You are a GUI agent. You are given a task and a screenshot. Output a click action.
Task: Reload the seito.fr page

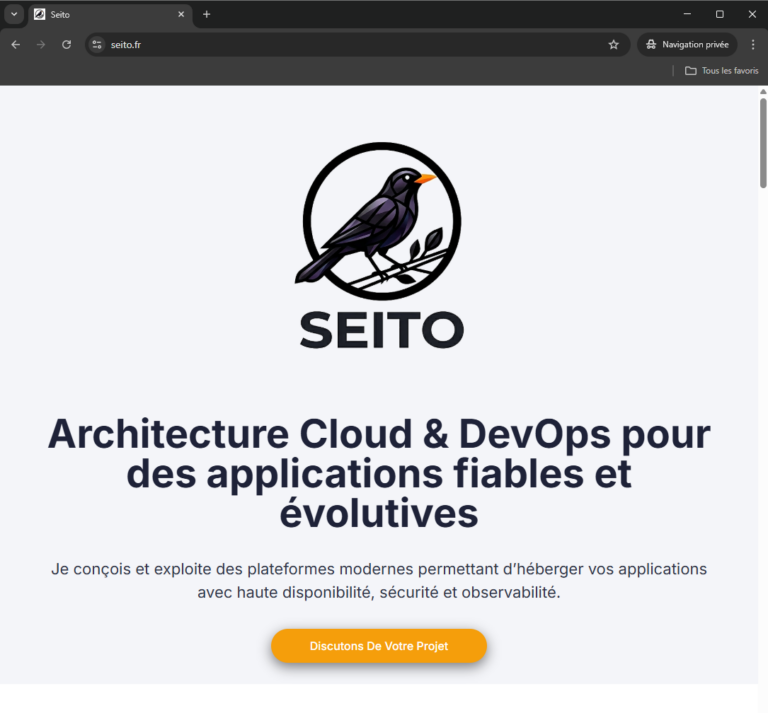(x=67, y=45)
